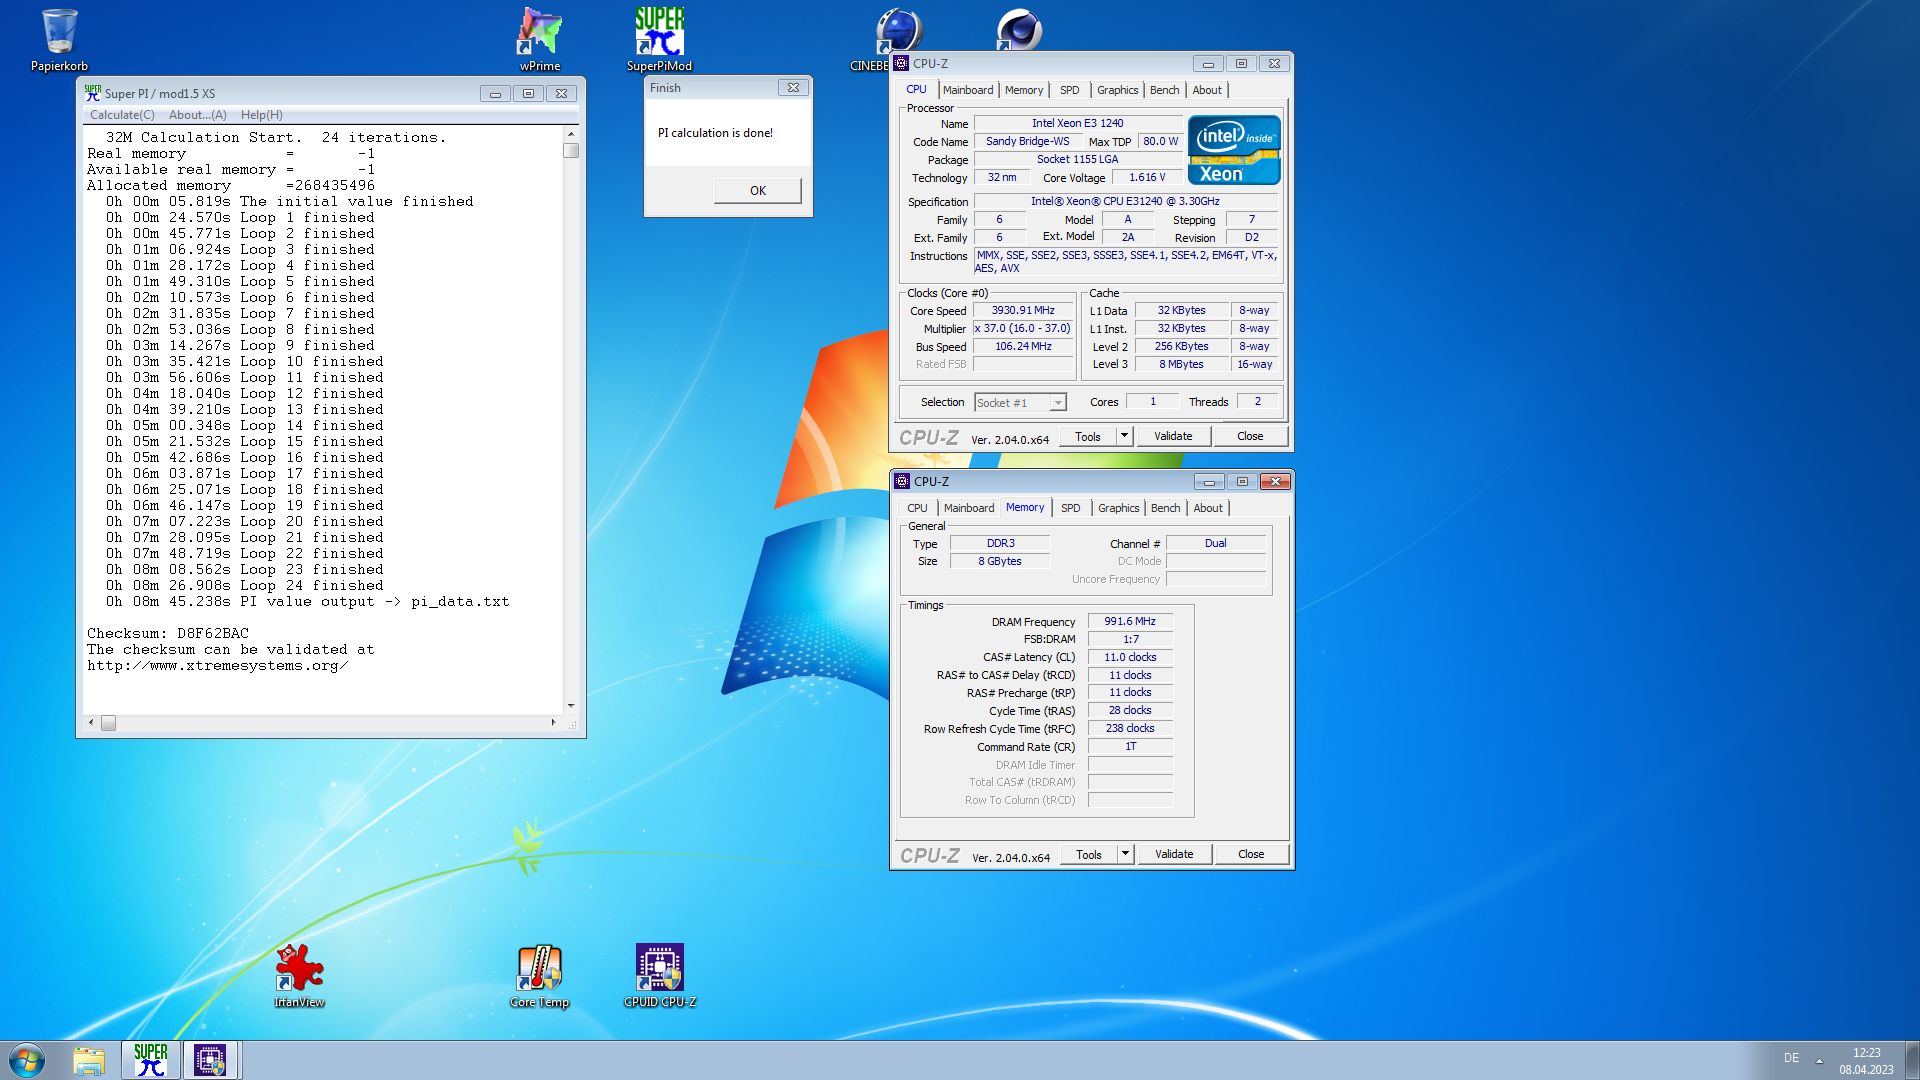Click scroll up arrow in Super PI log
1920x1080 pixels.
[571, 134]
